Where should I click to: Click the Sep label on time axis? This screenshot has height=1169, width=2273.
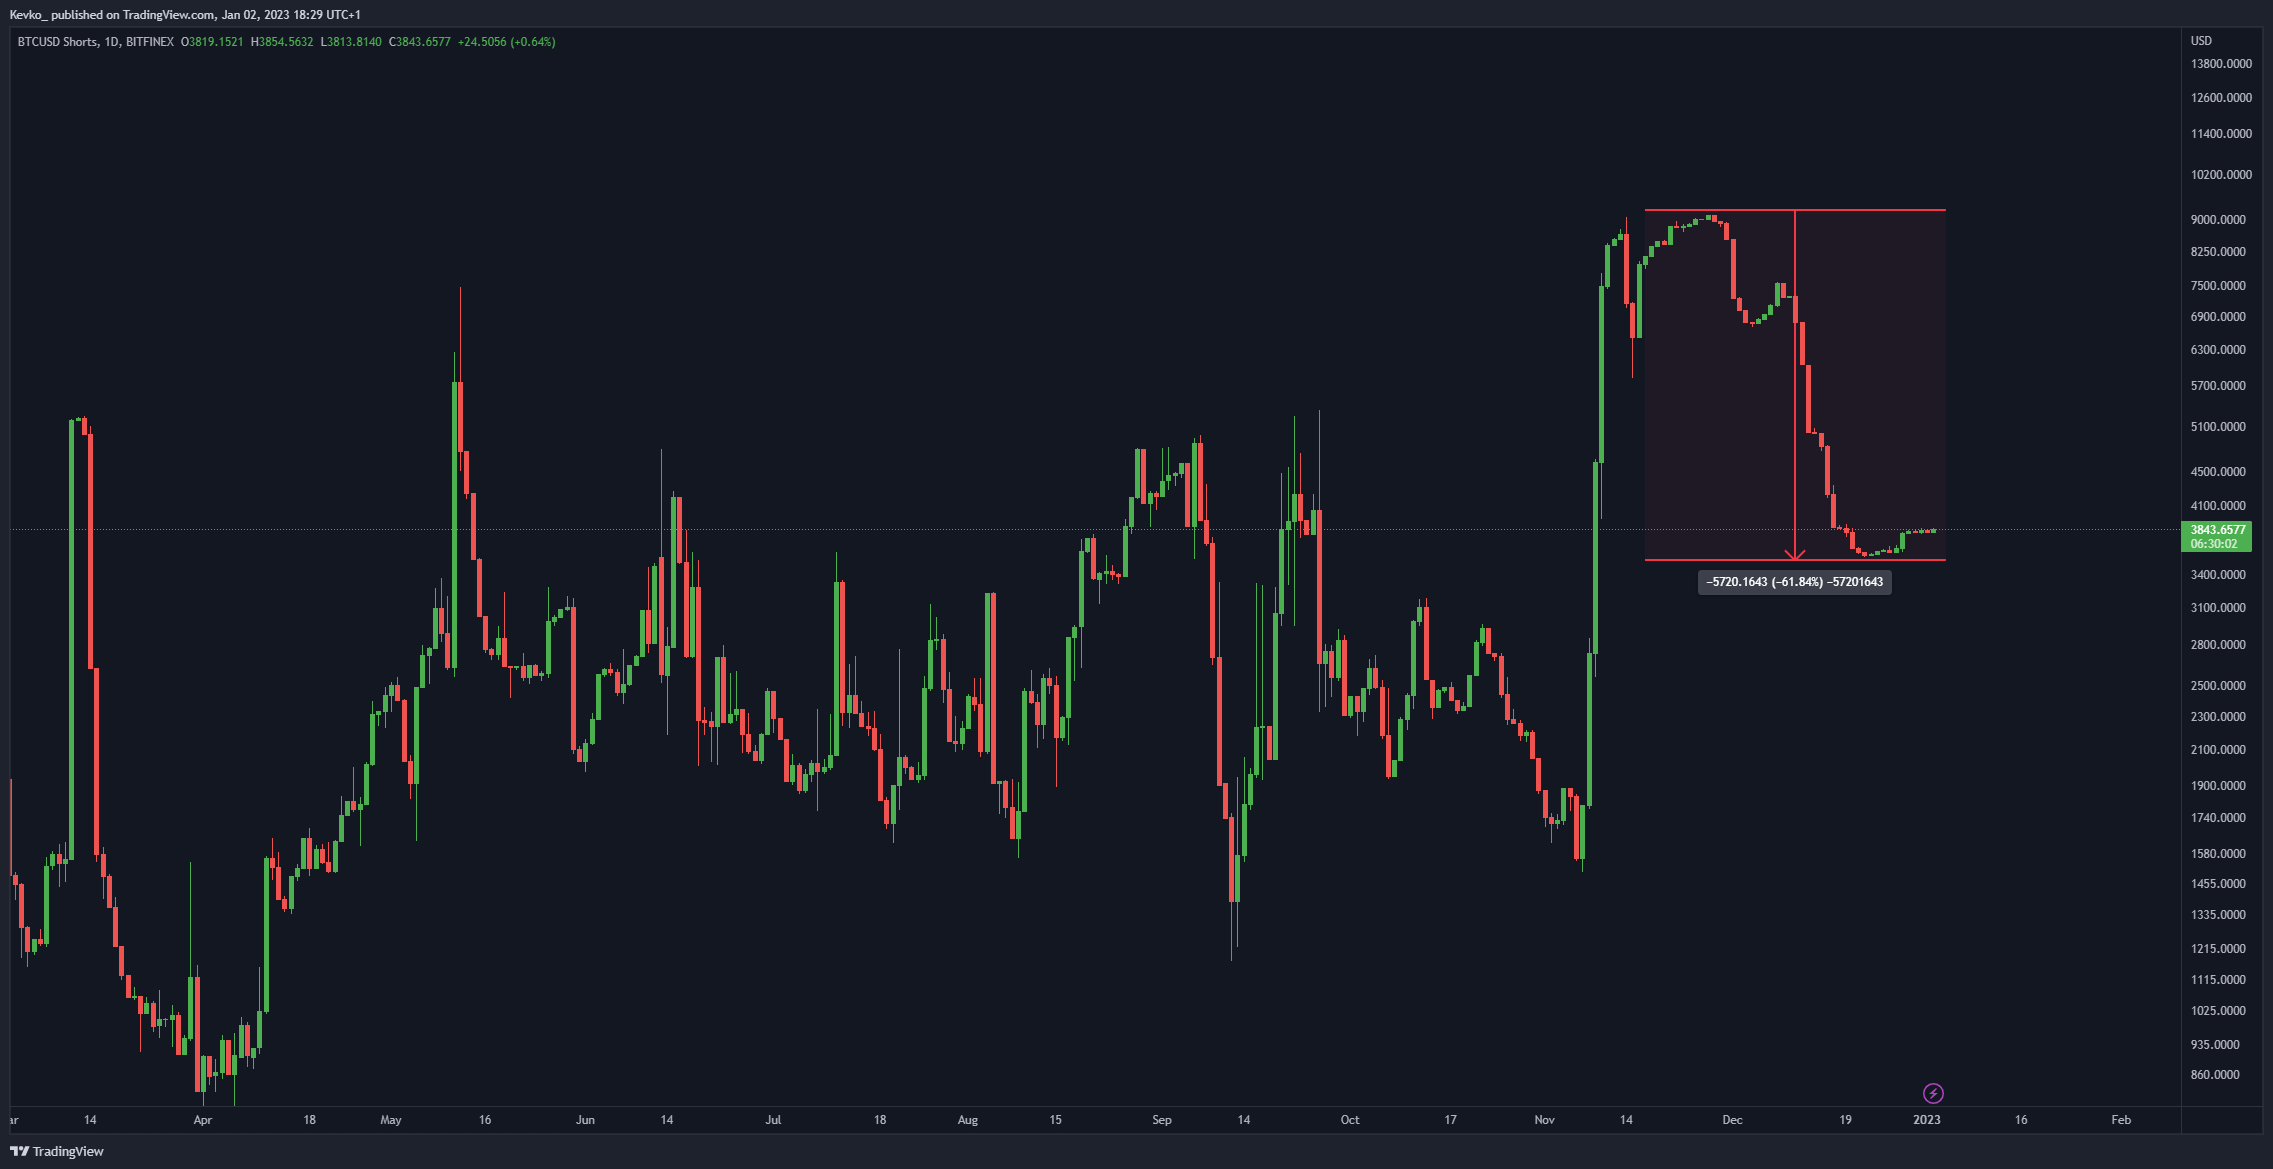(x=1161, y=1120)
